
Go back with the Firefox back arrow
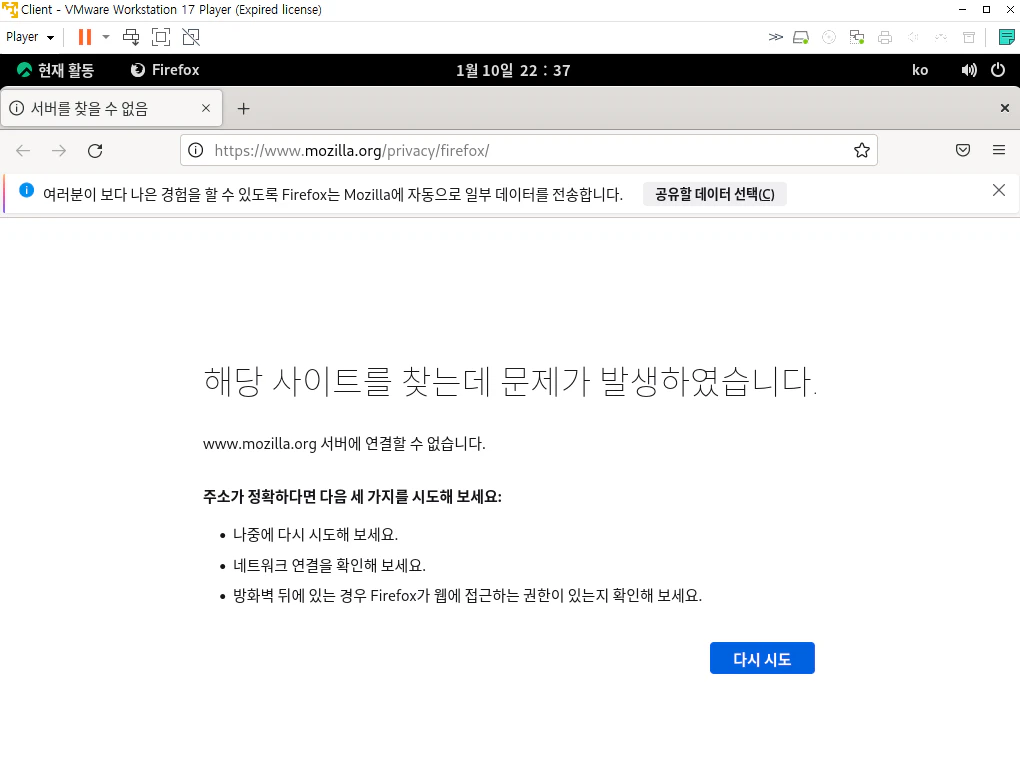pos(23,151)
